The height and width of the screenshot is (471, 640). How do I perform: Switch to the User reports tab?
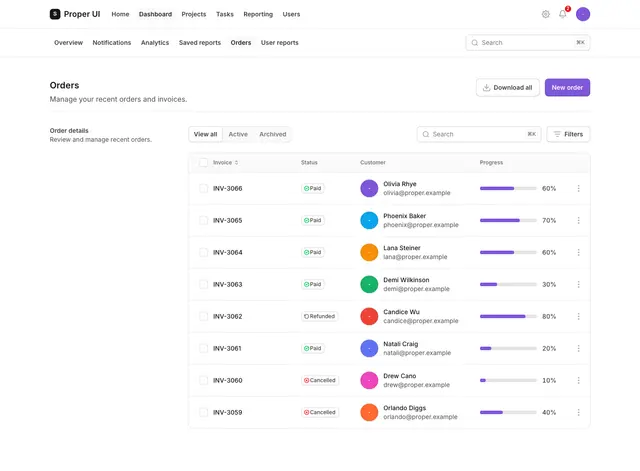(280, 42)
